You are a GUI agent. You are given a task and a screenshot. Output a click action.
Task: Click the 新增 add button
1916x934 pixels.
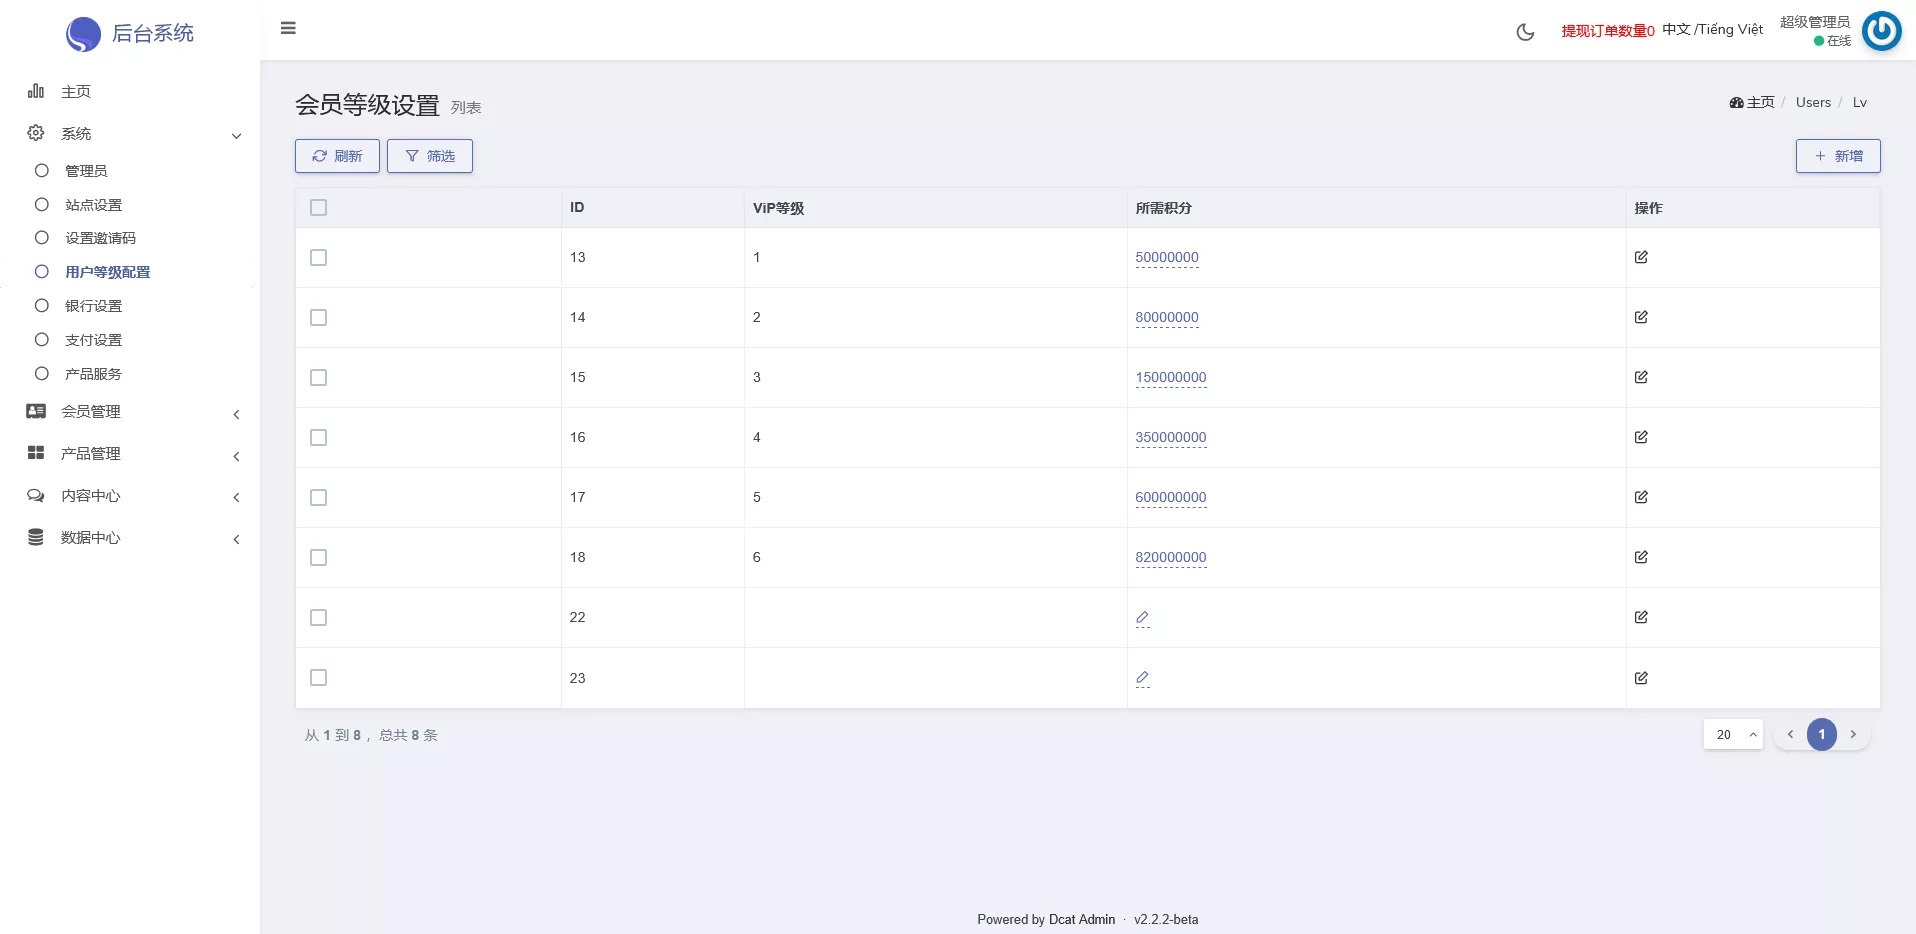coord(1837,156)
